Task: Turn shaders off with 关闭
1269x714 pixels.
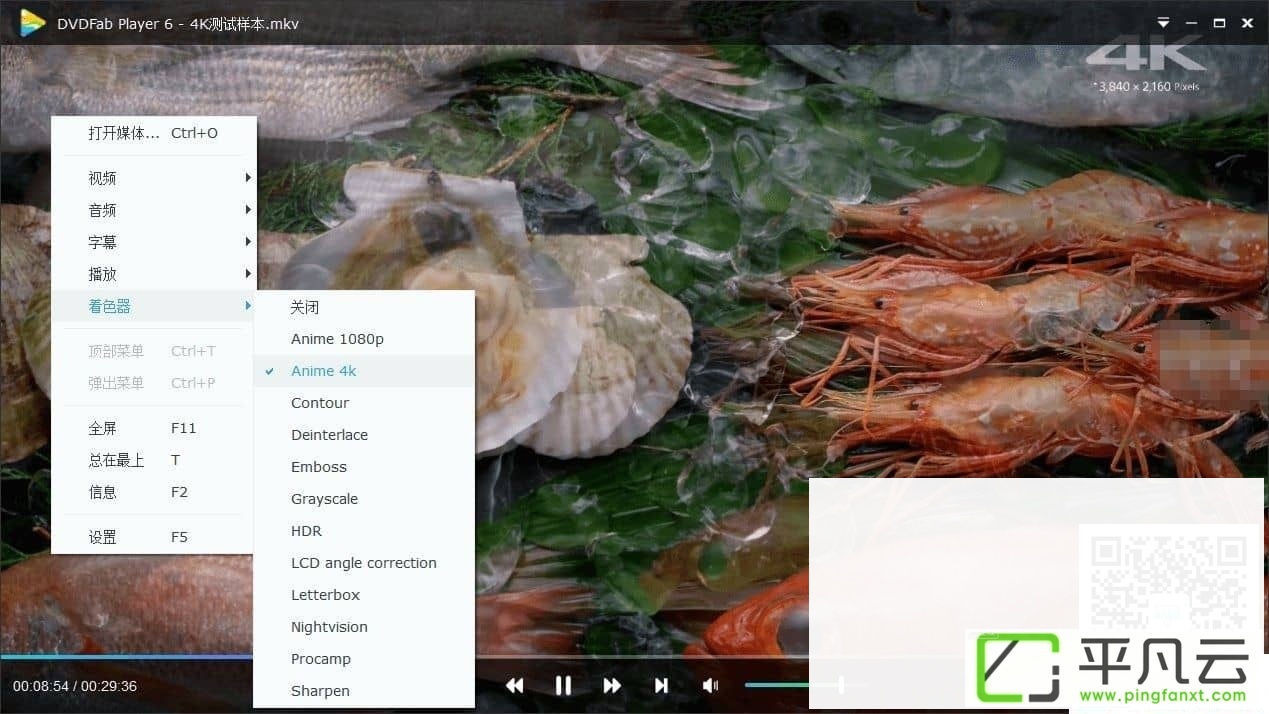Action: (x=364, y=307)
